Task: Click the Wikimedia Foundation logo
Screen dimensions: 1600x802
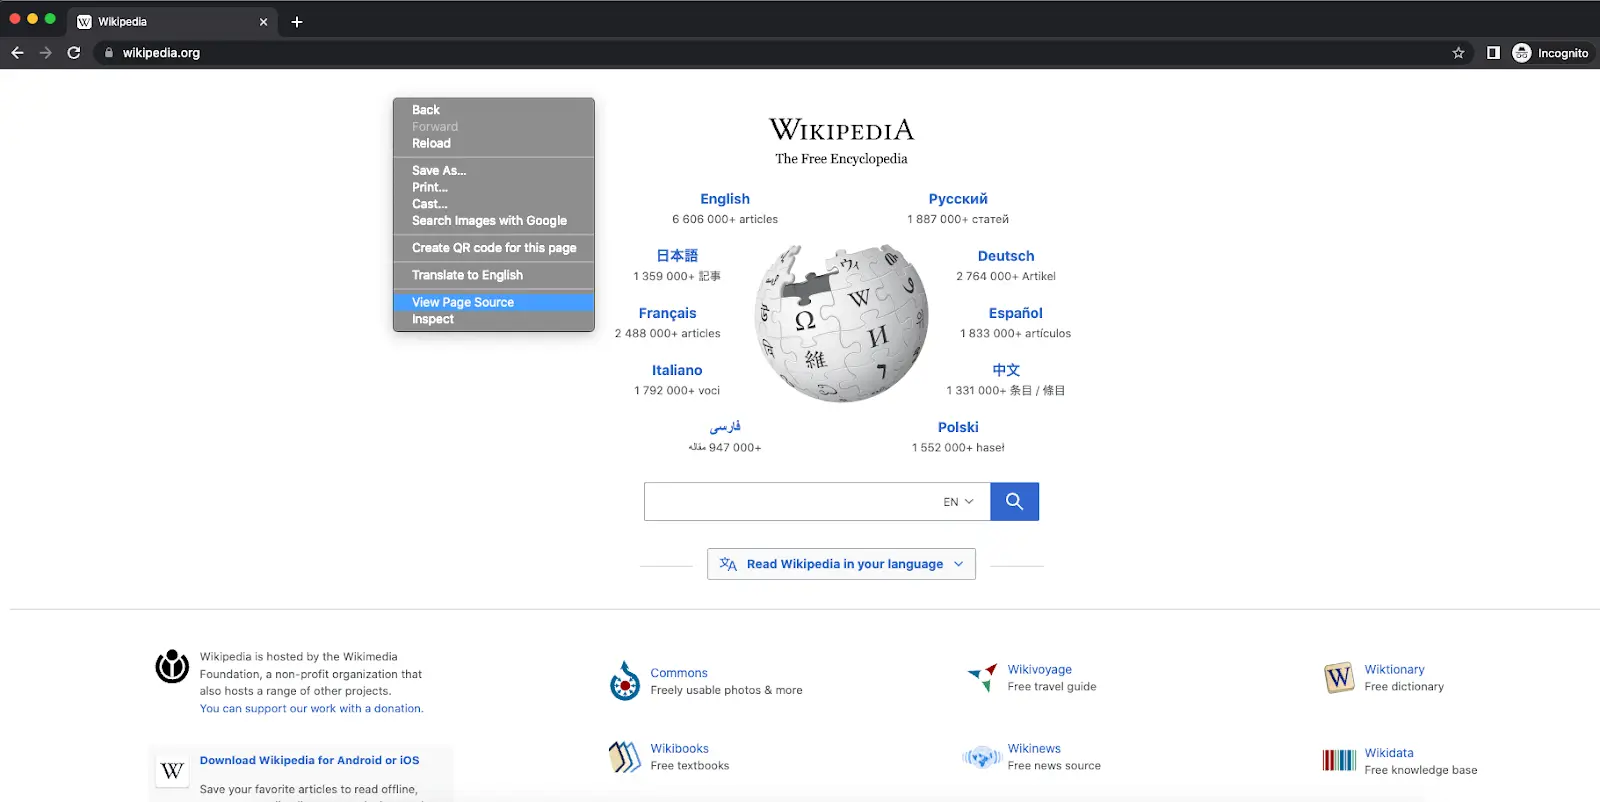Action: [x=172, y=666]
